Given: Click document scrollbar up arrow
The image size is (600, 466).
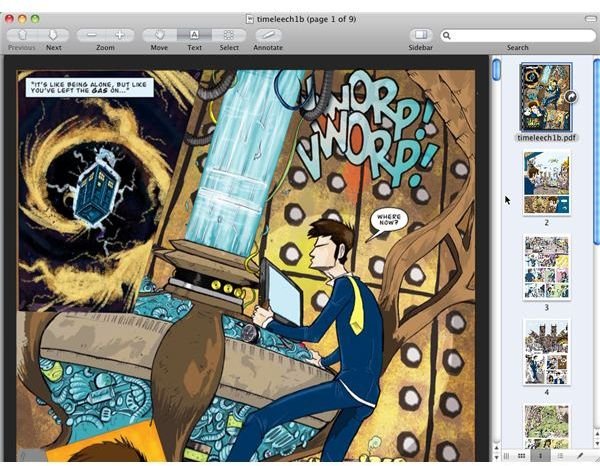Looking at the screenshot, I should 496,447.
